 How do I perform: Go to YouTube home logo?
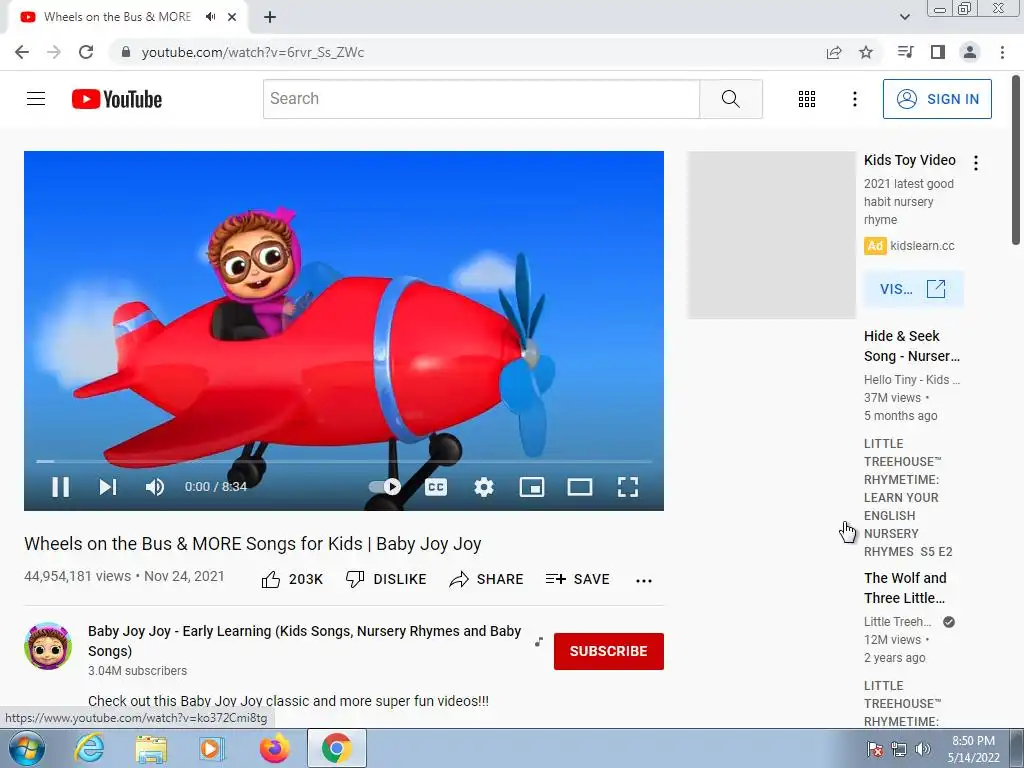[x=117, y=99]
